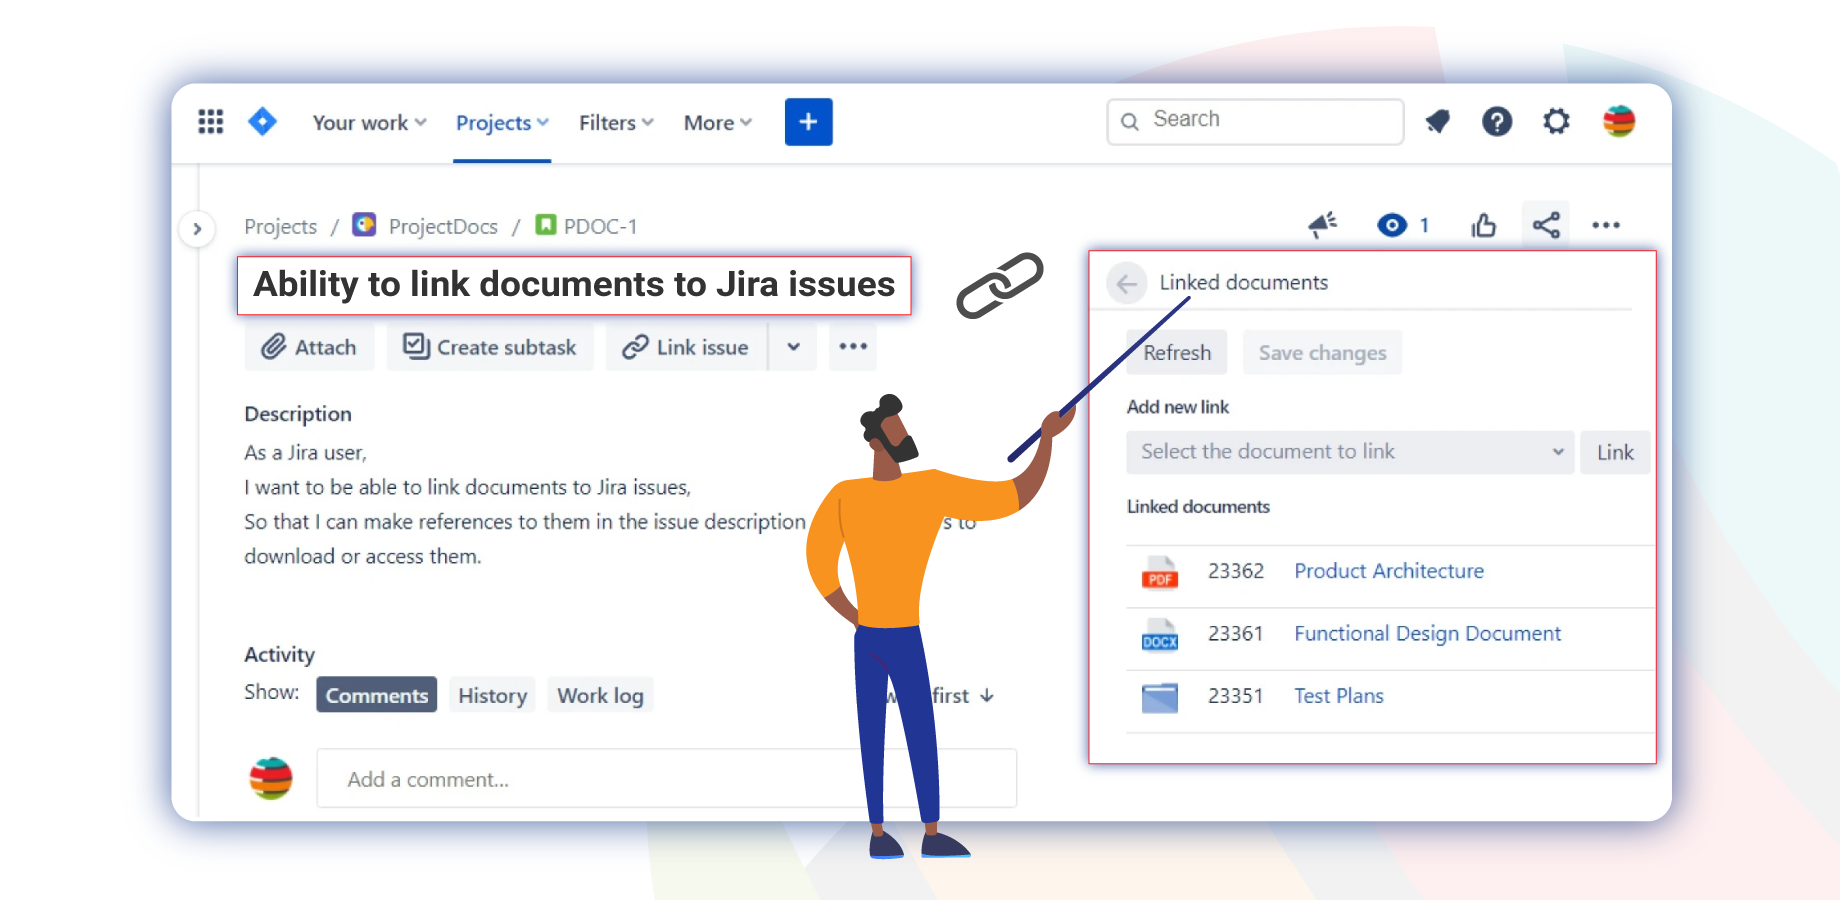Screen dimensions: 1840x900
Task: Click the Activity heading
Action: pos(279,655)
